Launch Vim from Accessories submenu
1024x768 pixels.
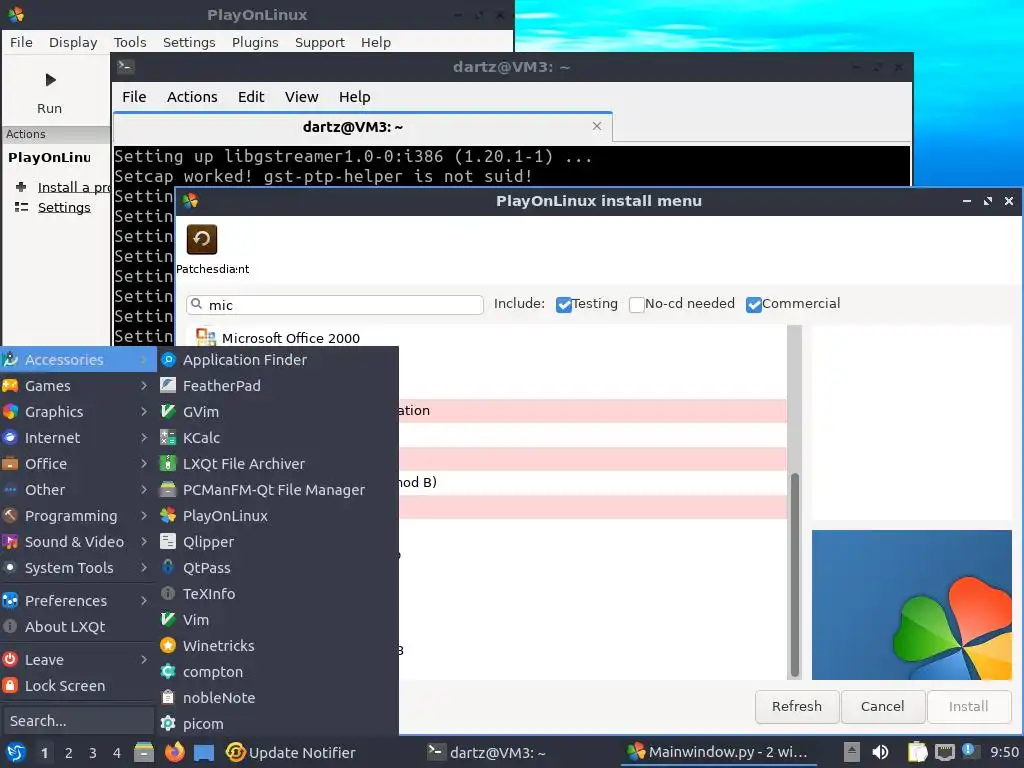278,620
